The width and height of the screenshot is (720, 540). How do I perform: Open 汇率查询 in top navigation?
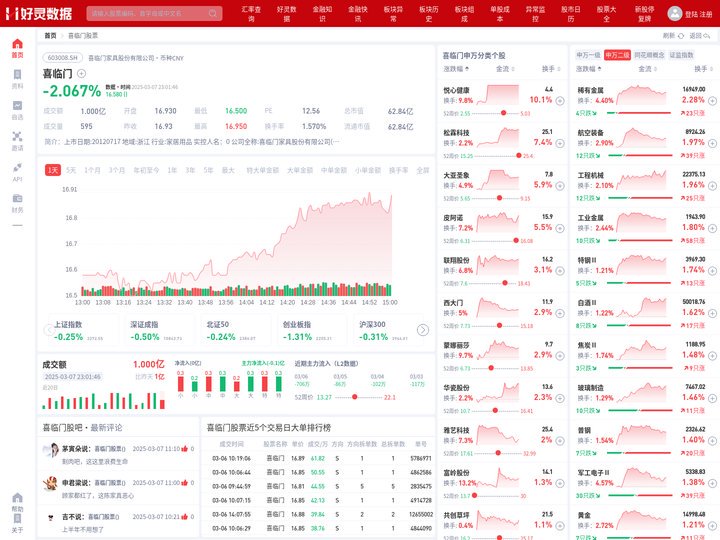click(x=251, y=13)
